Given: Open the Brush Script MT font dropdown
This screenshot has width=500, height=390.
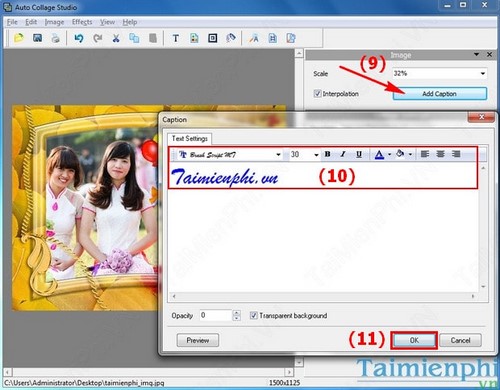Looking at the screenshot, I should coord(278,155).
